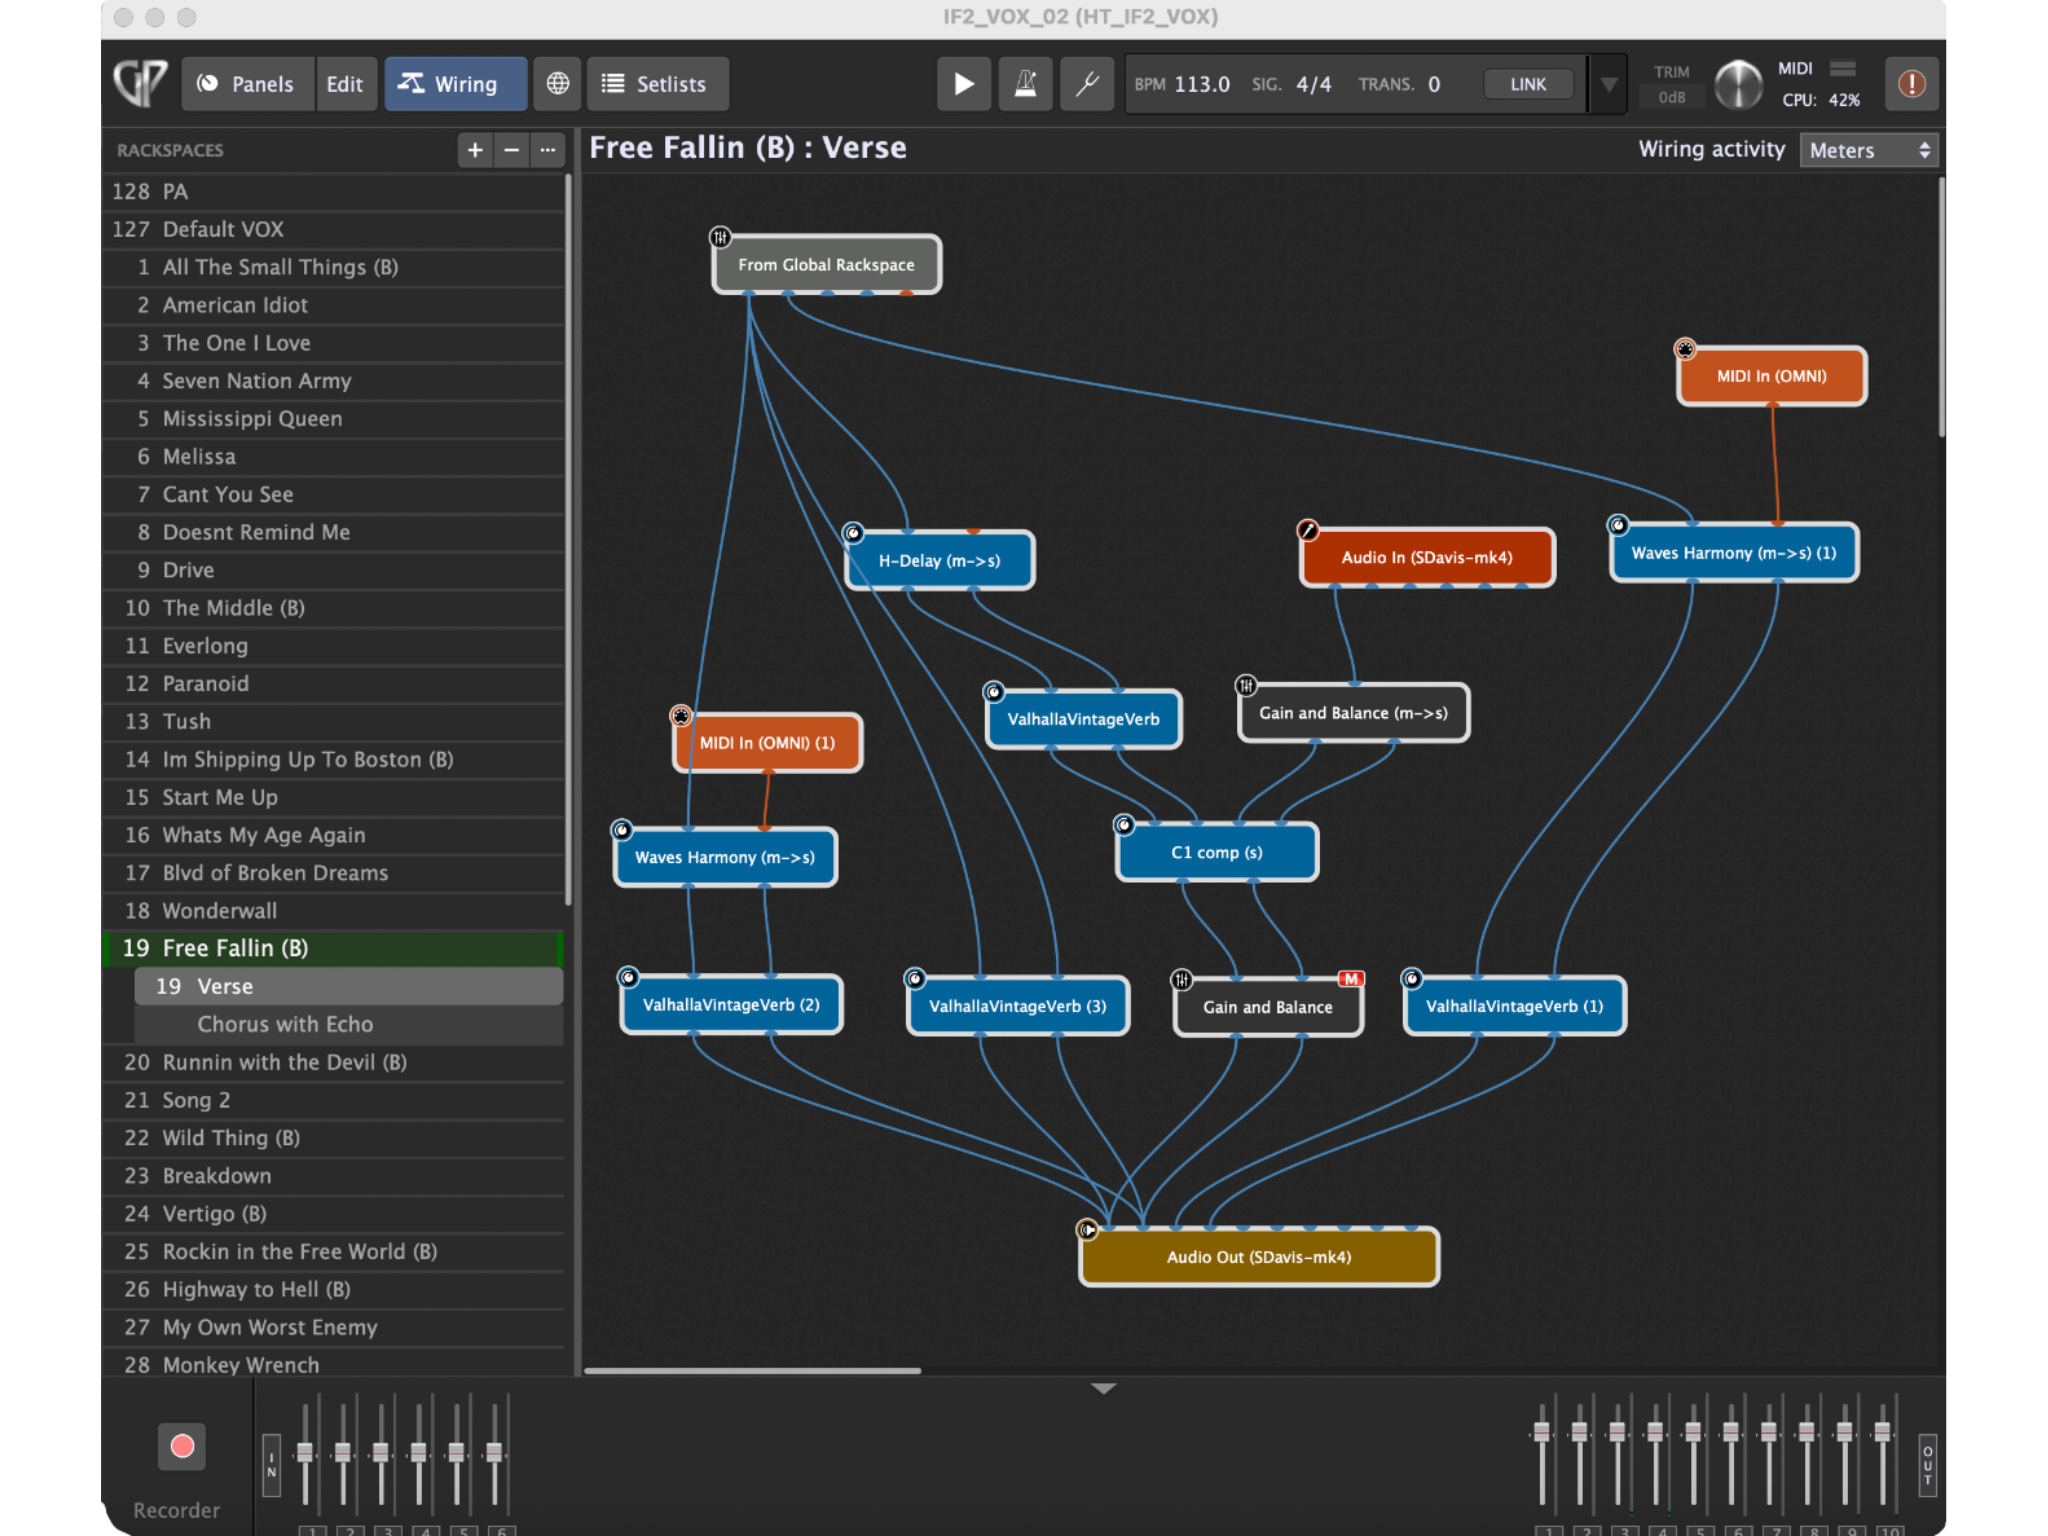Click the ValhallaVintageVerb (2) bypass icon
This screenshot has height=1536, width=2048.
[x=627, y=977]
